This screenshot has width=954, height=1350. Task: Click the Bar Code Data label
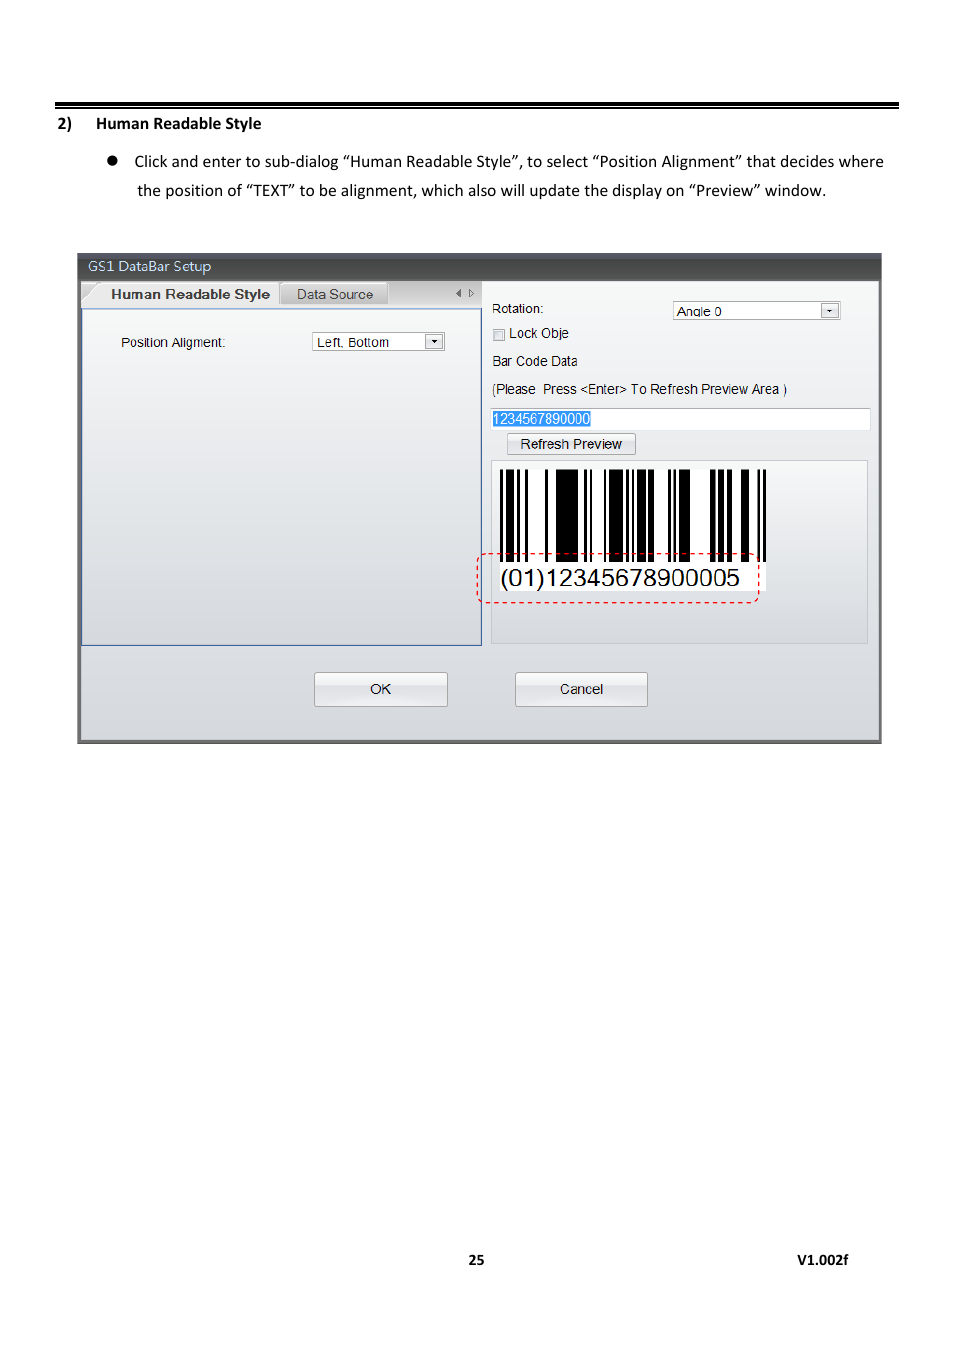535,361
